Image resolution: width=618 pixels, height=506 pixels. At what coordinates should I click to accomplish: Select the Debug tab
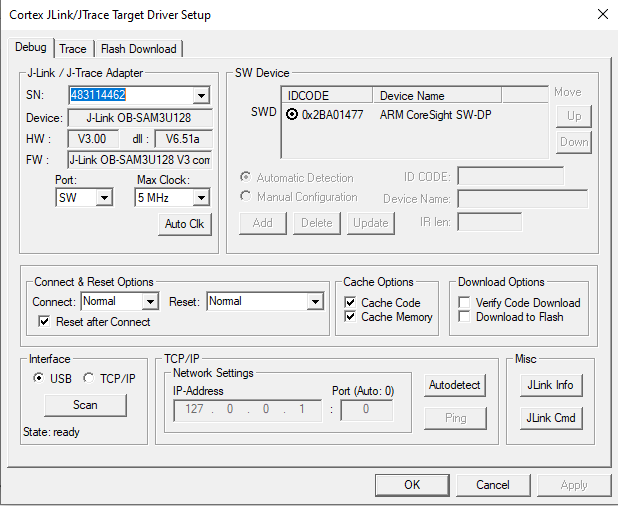pyautogui.click(x=31, y=47)
